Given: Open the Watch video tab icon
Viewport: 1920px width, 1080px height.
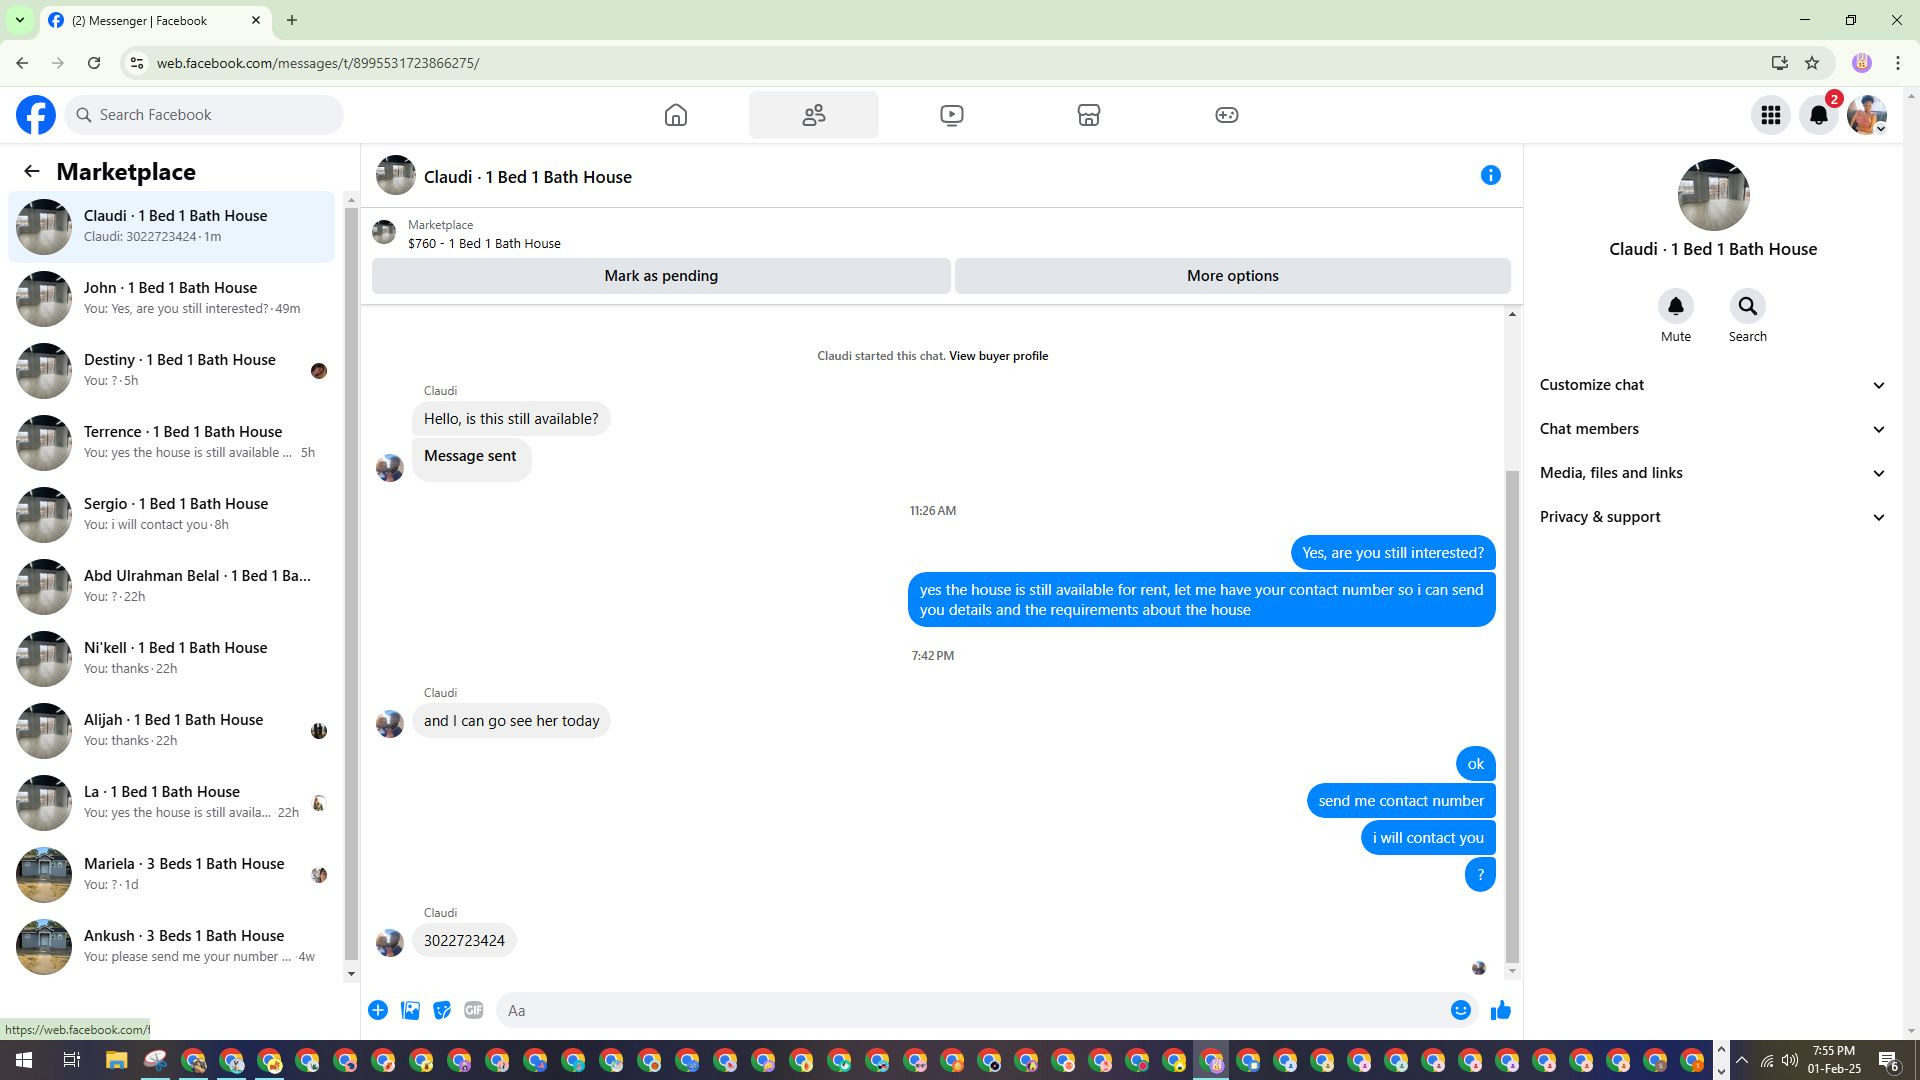Looking at the screenshot, I should [x=951, y=115].
